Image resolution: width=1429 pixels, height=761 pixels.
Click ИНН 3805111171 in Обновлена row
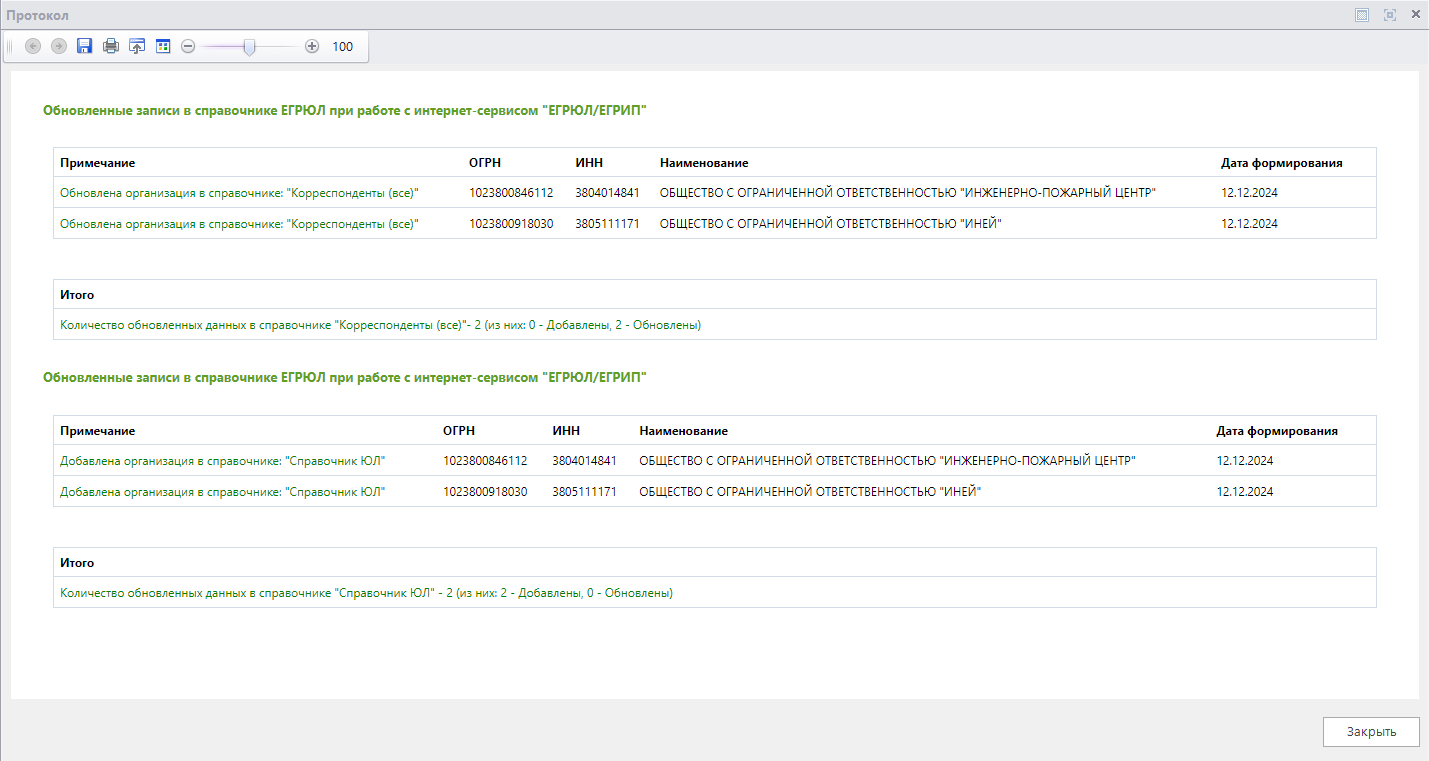(x=607, y=224)
